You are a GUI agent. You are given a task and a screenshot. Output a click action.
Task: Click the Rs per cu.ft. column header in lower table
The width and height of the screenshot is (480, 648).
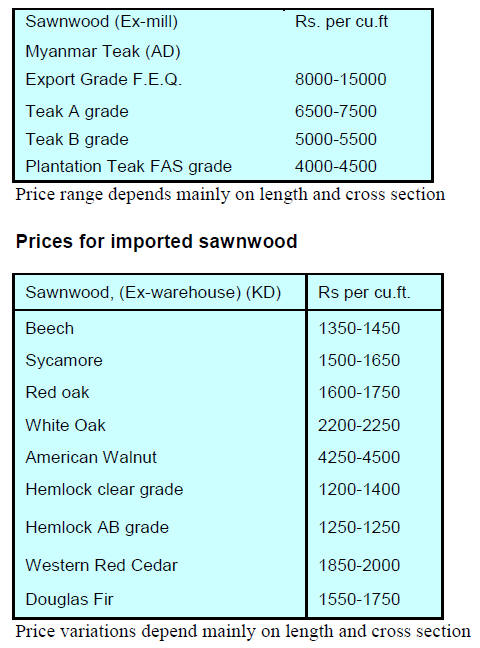[x=364, y=293]
